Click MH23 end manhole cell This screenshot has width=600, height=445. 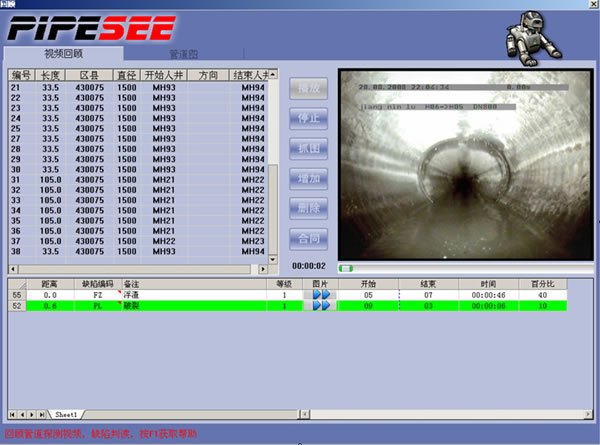(x=253, y=241)
